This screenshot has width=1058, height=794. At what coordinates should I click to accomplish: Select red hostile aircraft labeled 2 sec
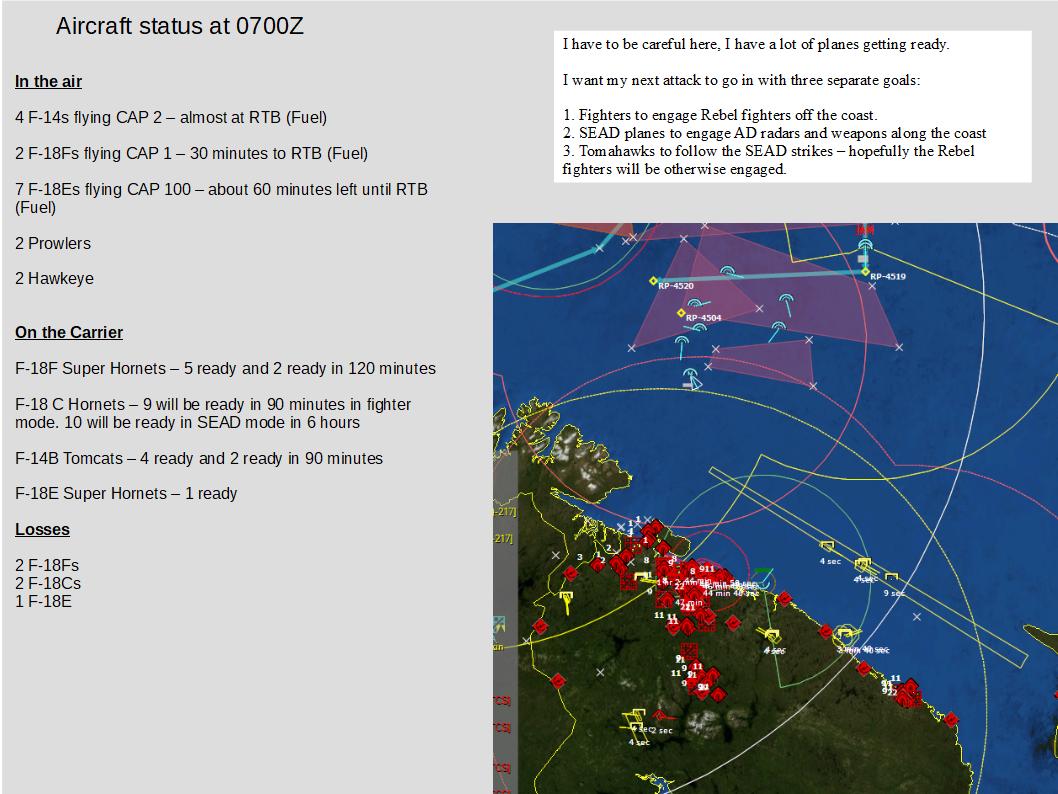[x=661, y=717]
